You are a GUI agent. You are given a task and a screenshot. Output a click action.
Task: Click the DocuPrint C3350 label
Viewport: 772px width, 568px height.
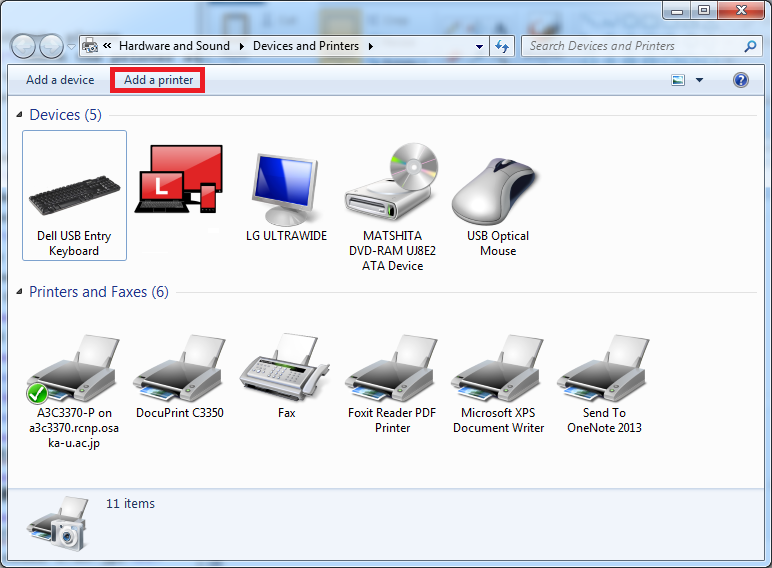(x=180, y=413)
